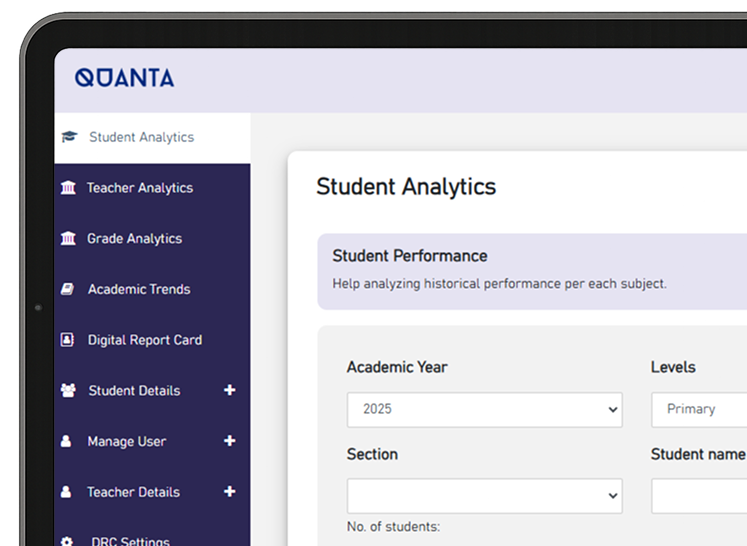Click the ID card icon for Digital Report Card

click(x=67, y=340)
